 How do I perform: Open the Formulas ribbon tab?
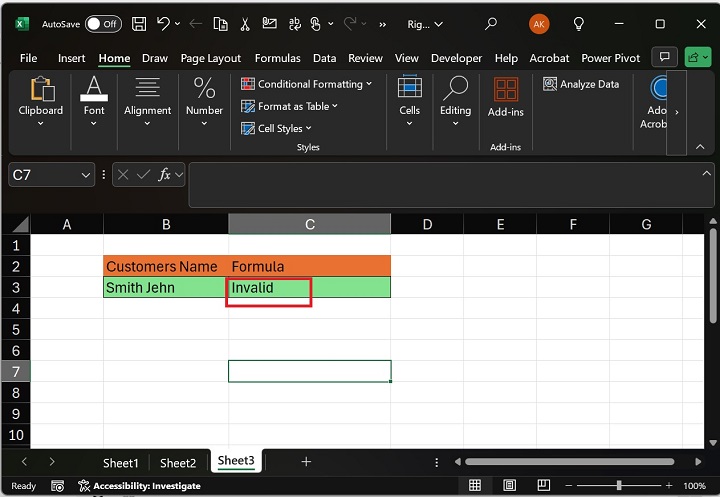[x=277, y=58]
